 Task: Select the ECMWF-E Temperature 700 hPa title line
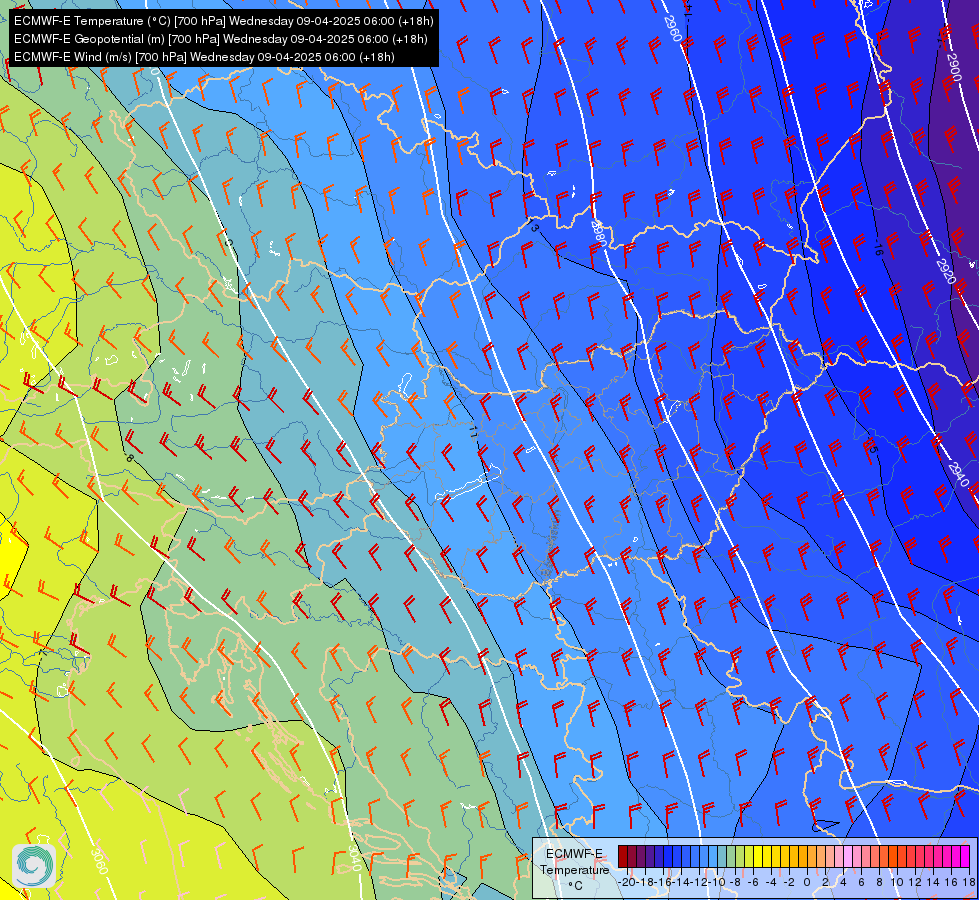(224, 21)
